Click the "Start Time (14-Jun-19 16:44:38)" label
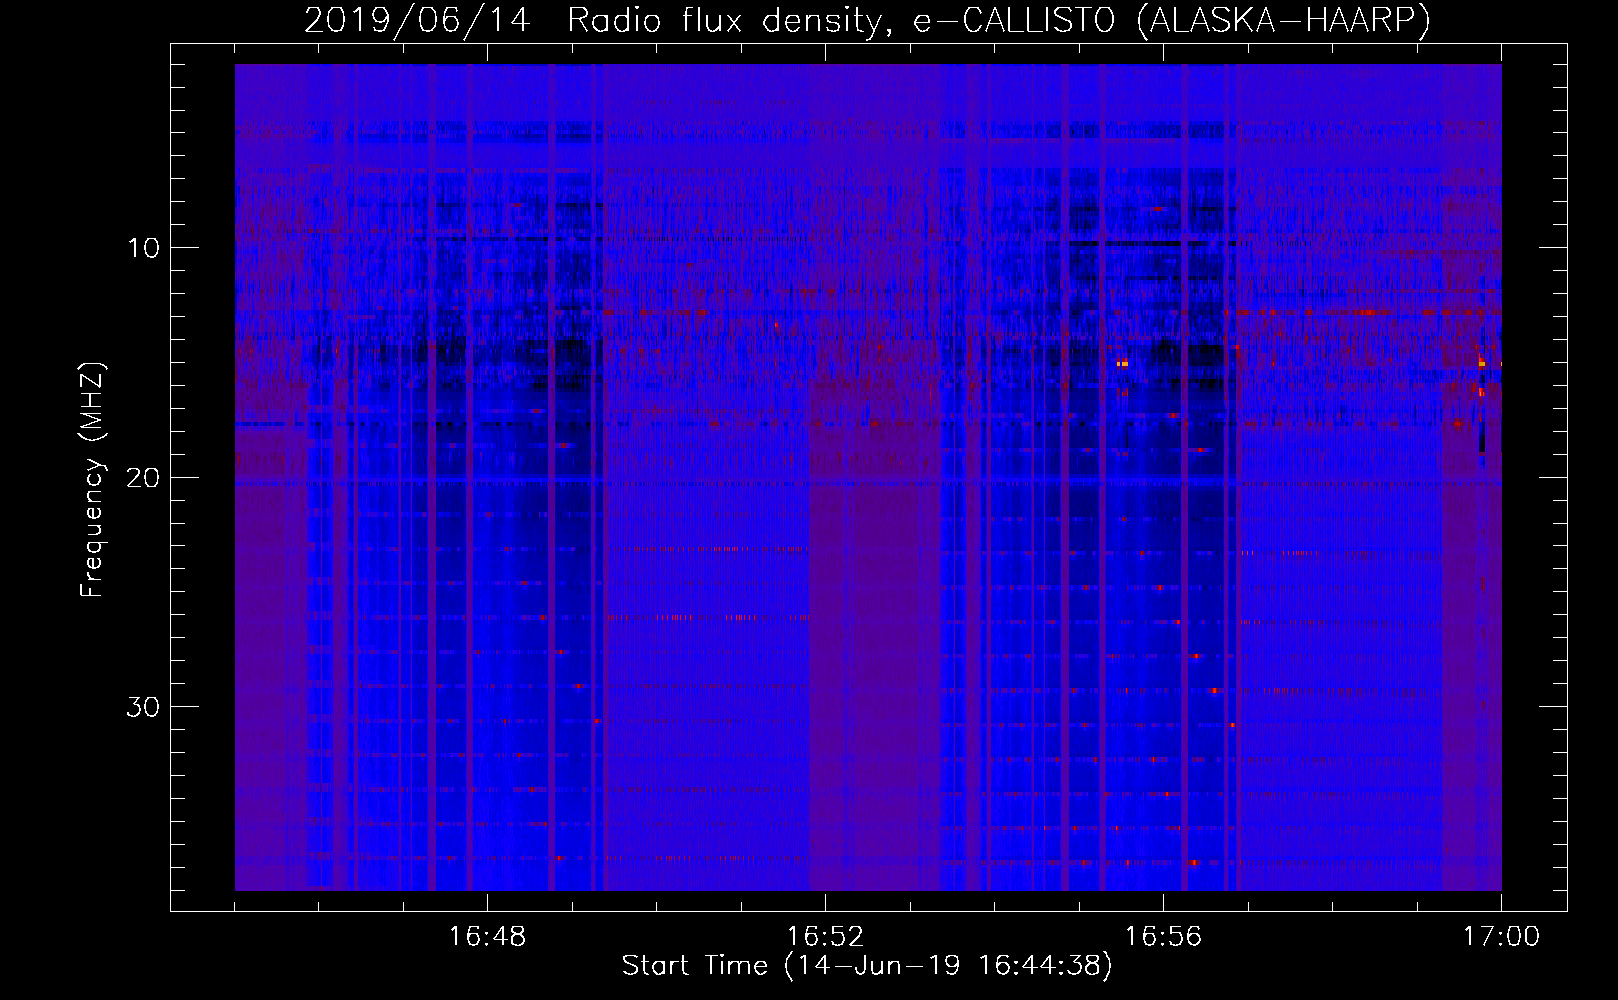 [x=867, y=966]
